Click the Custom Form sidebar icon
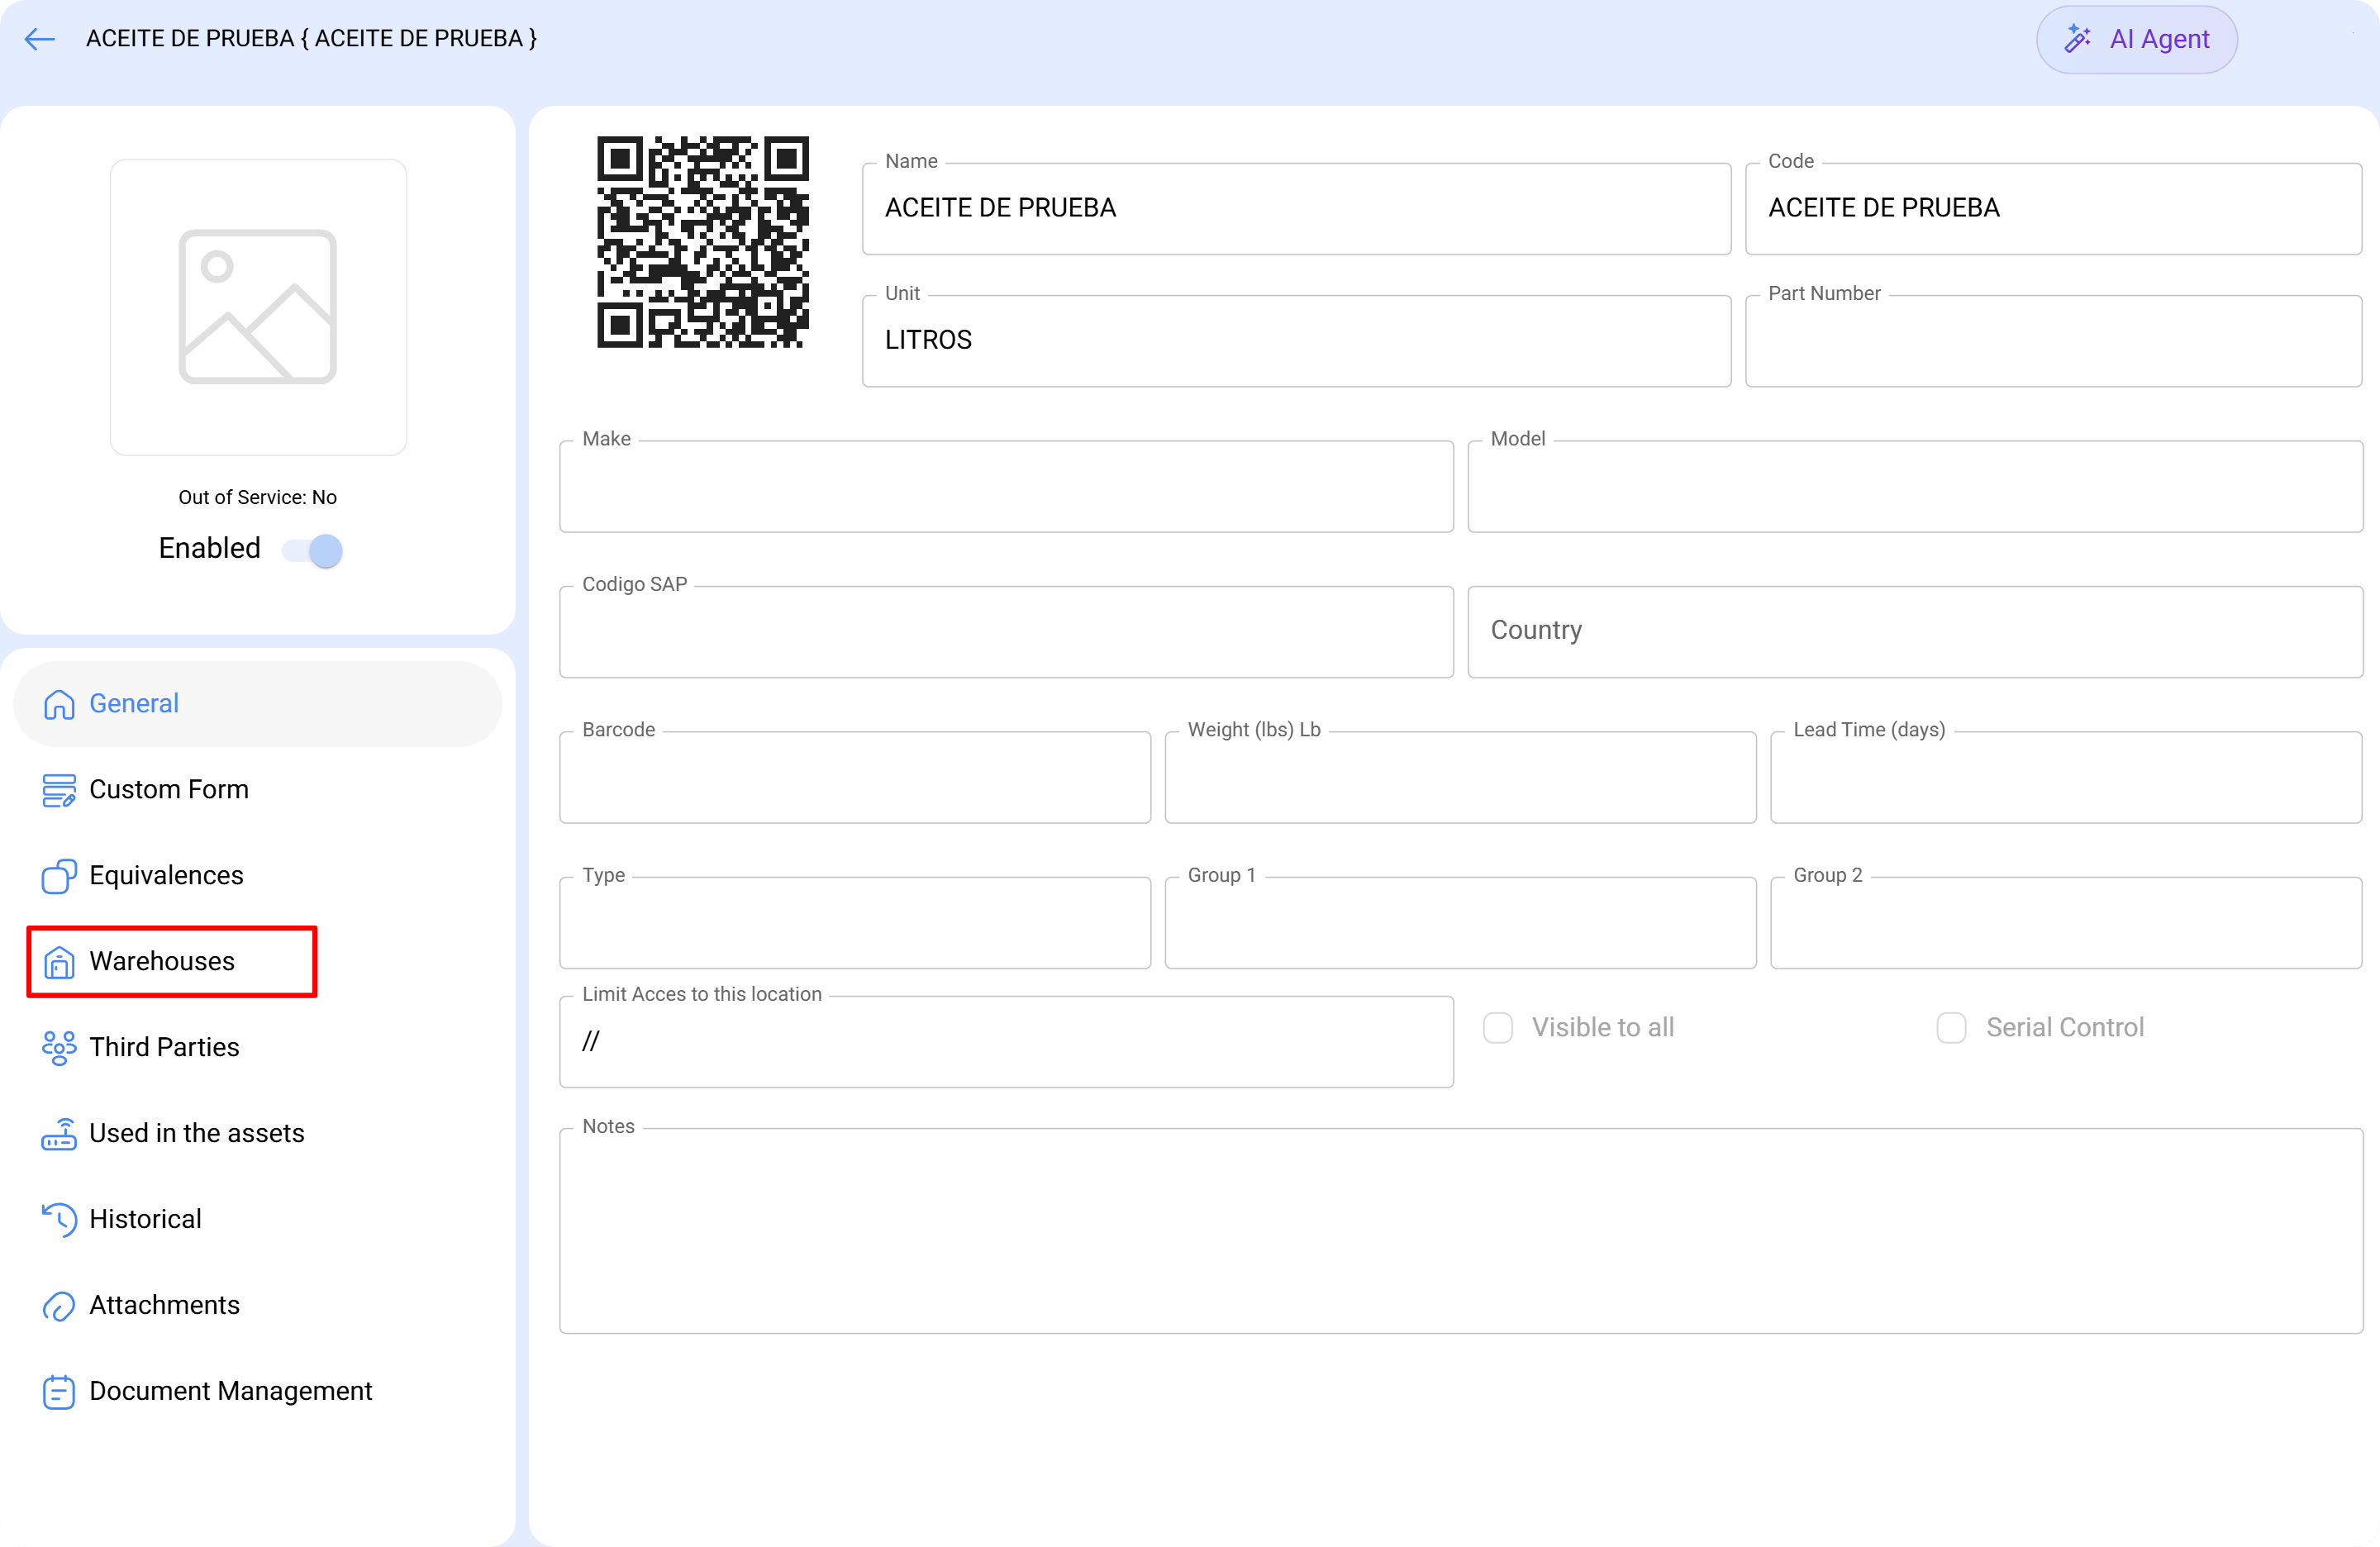Image resolution: width=2380 pixels, height=1547 pixels. click(58, 790)
